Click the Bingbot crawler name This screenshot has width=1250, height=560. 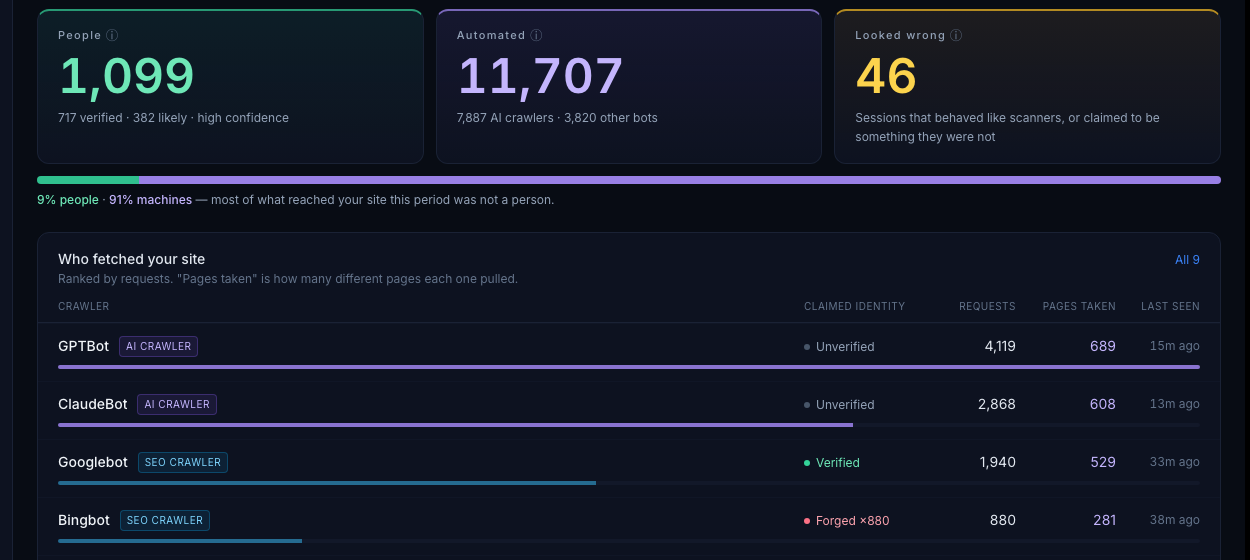tap(84, 520)
